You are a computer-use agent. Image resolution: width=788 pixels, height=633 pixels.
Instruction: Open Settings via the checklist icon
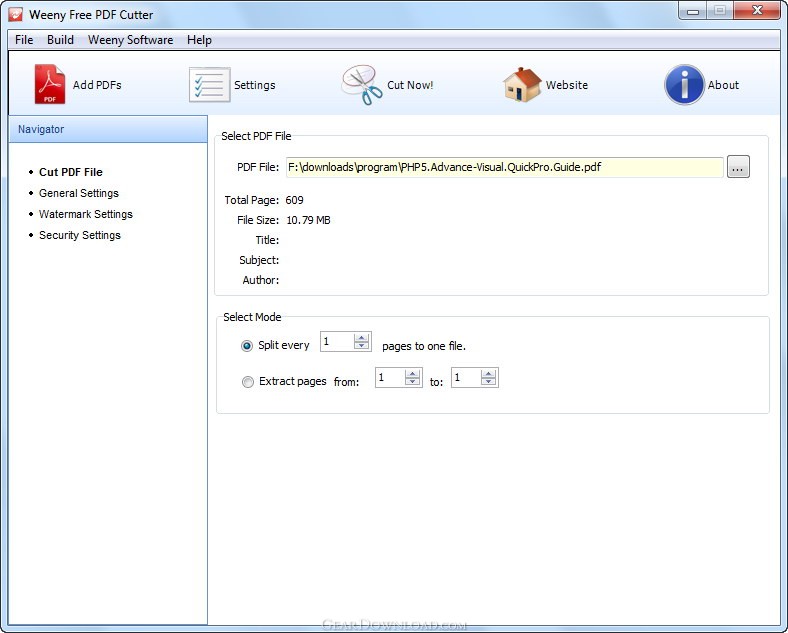click(210, 85)
